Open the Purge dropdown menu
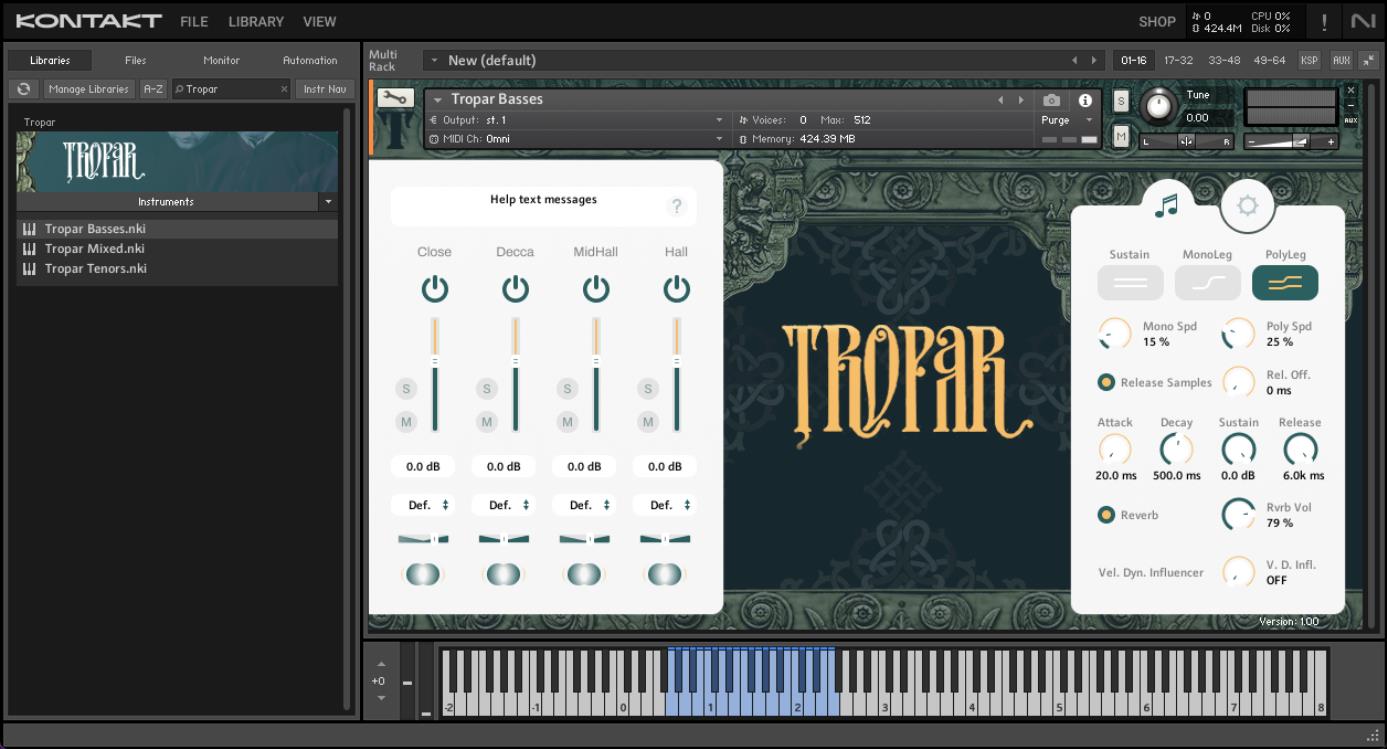 click(1067, 120)
